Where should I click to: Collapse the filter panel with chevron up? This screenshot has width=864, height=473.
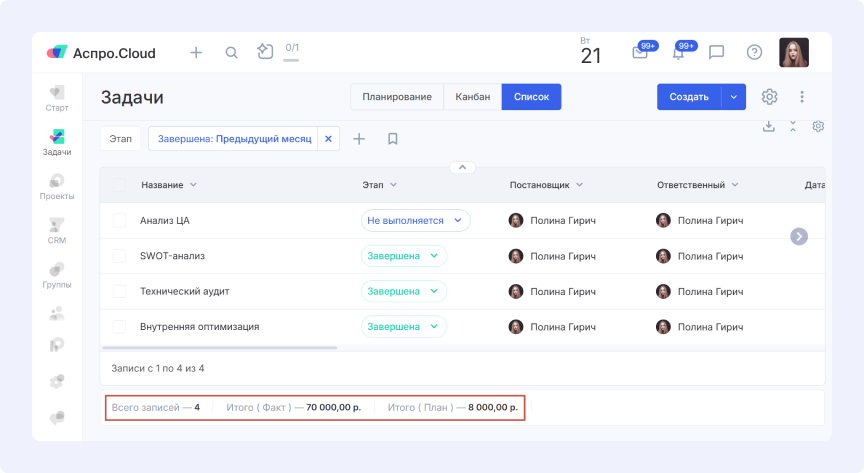pos(461,167)
